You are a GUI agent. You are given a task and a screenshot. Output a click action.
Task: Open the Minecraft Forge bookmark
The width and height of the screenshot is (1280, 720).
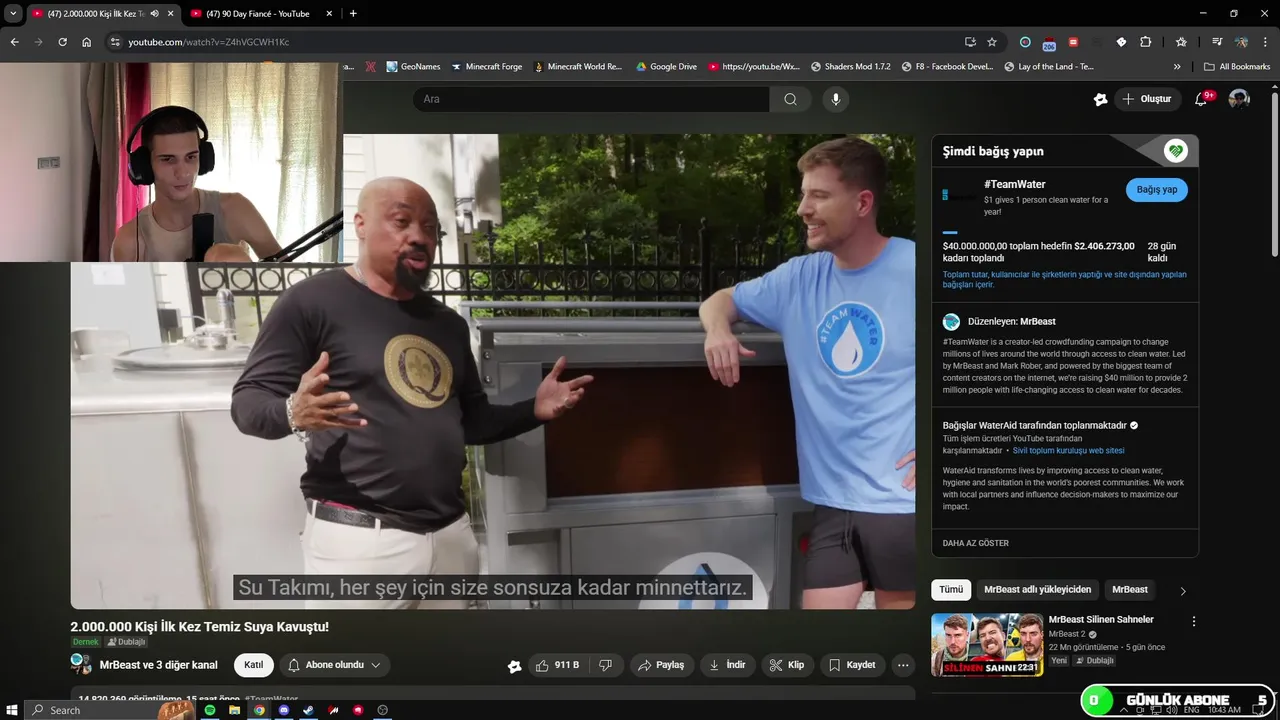[x=486, y=67]
